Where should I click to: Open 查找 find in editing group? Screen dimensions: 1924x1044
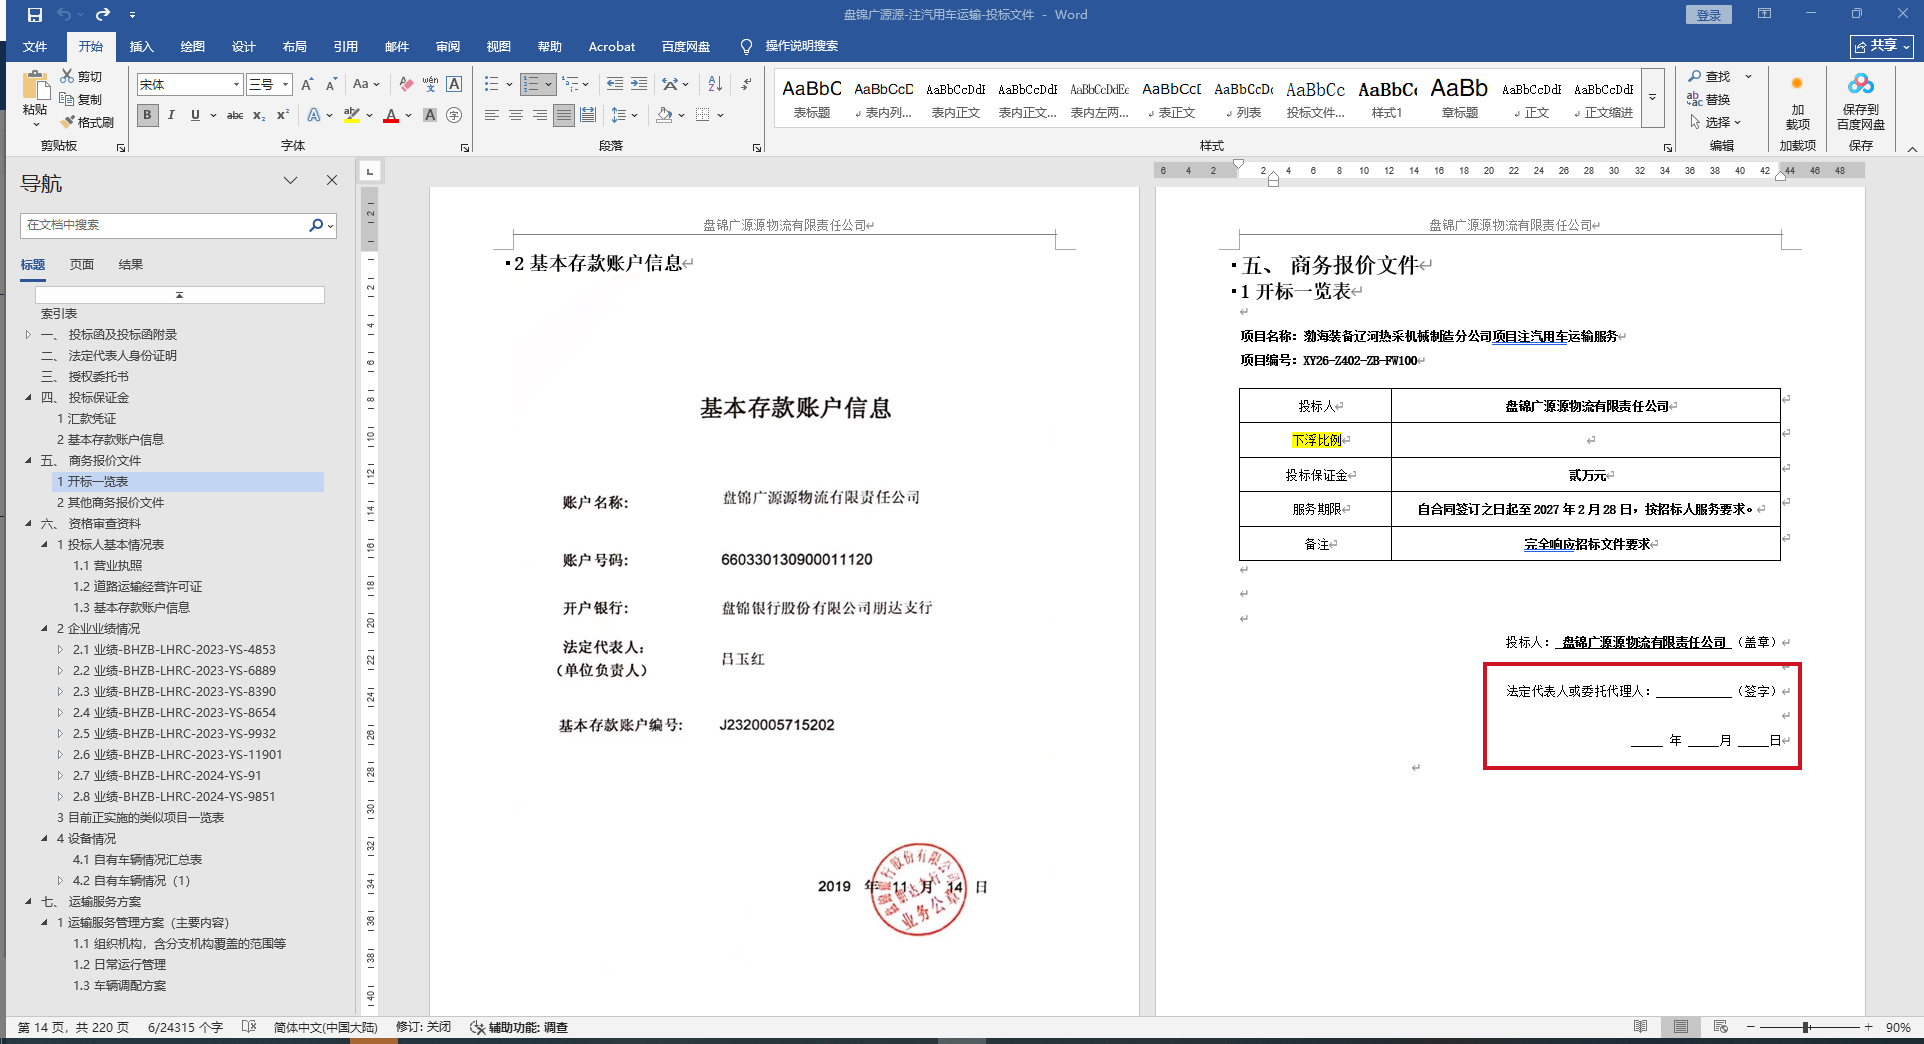[x=1710, y=76]
